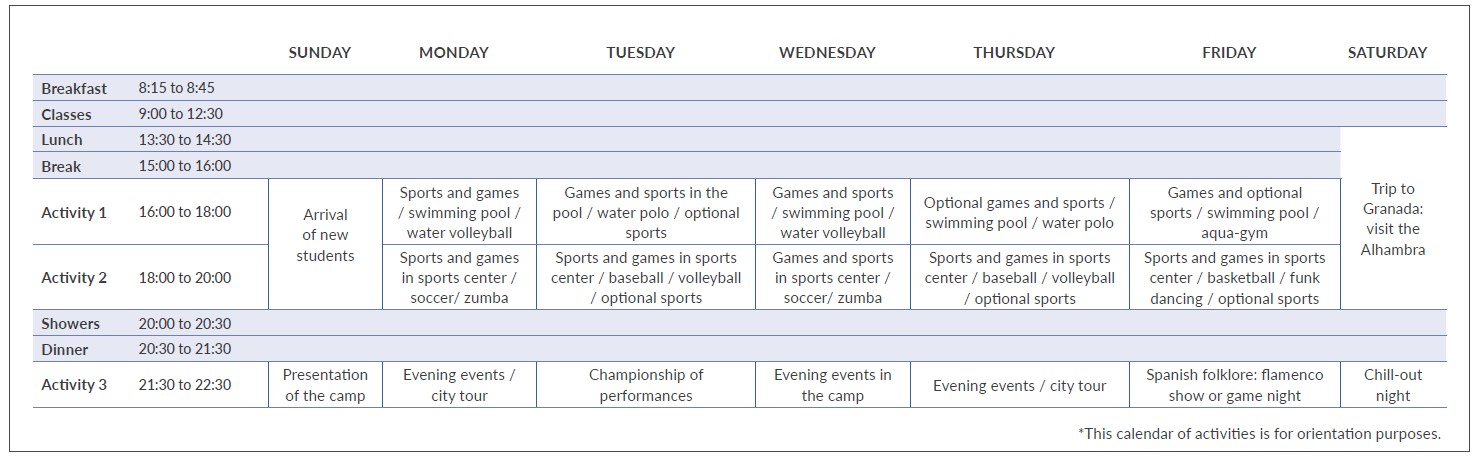
Task: Click the SUNDAY column header
Action: 319,53
